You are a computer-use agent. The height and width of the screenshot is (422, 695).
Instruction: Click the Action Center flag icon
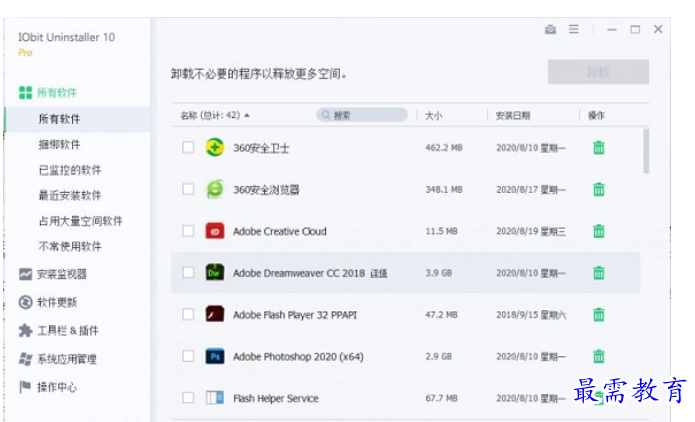25,387
